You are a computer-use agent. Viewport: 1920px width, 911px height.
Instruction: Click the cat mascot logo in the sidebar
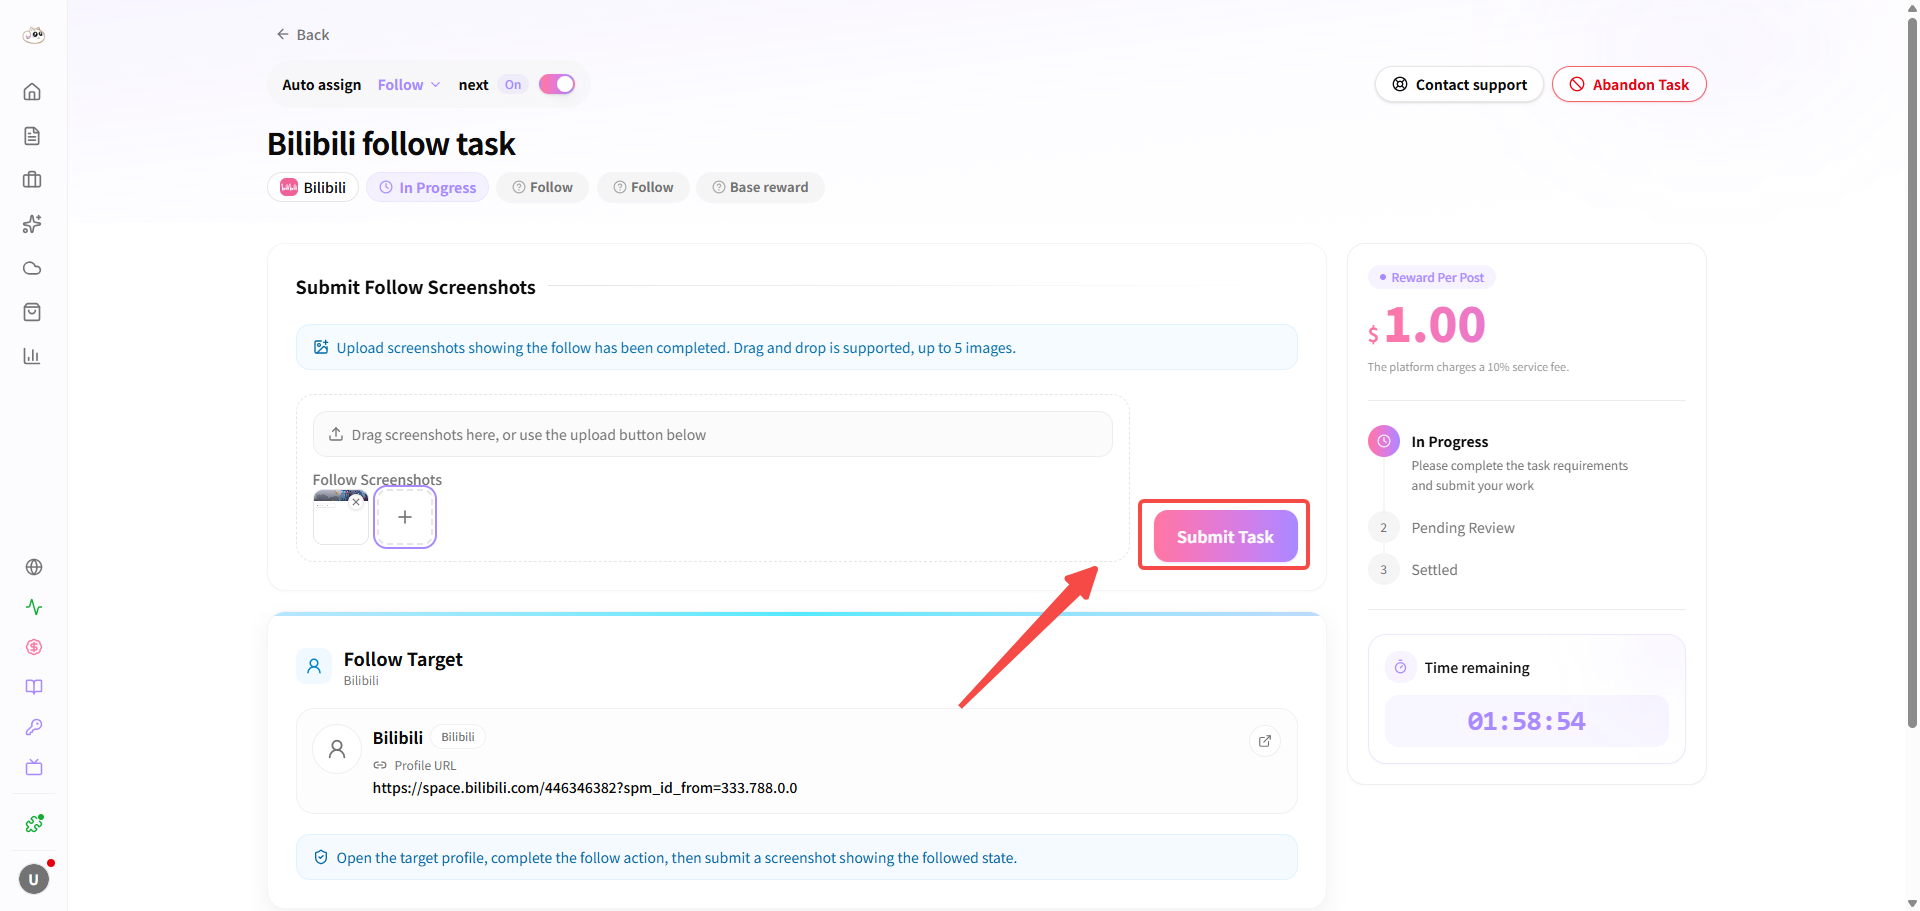click(34, 35)
